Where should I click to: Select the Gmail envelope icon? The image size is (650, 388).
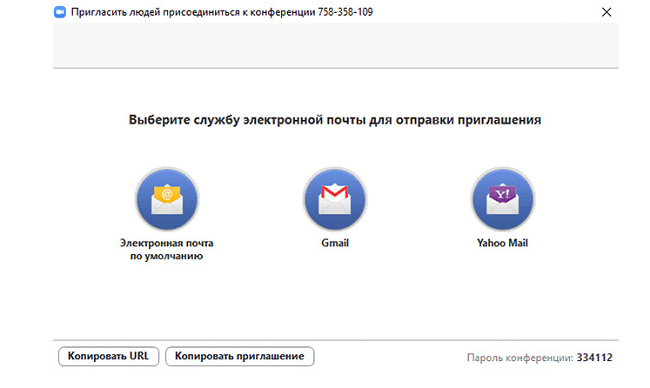click(x=335, y=199)
